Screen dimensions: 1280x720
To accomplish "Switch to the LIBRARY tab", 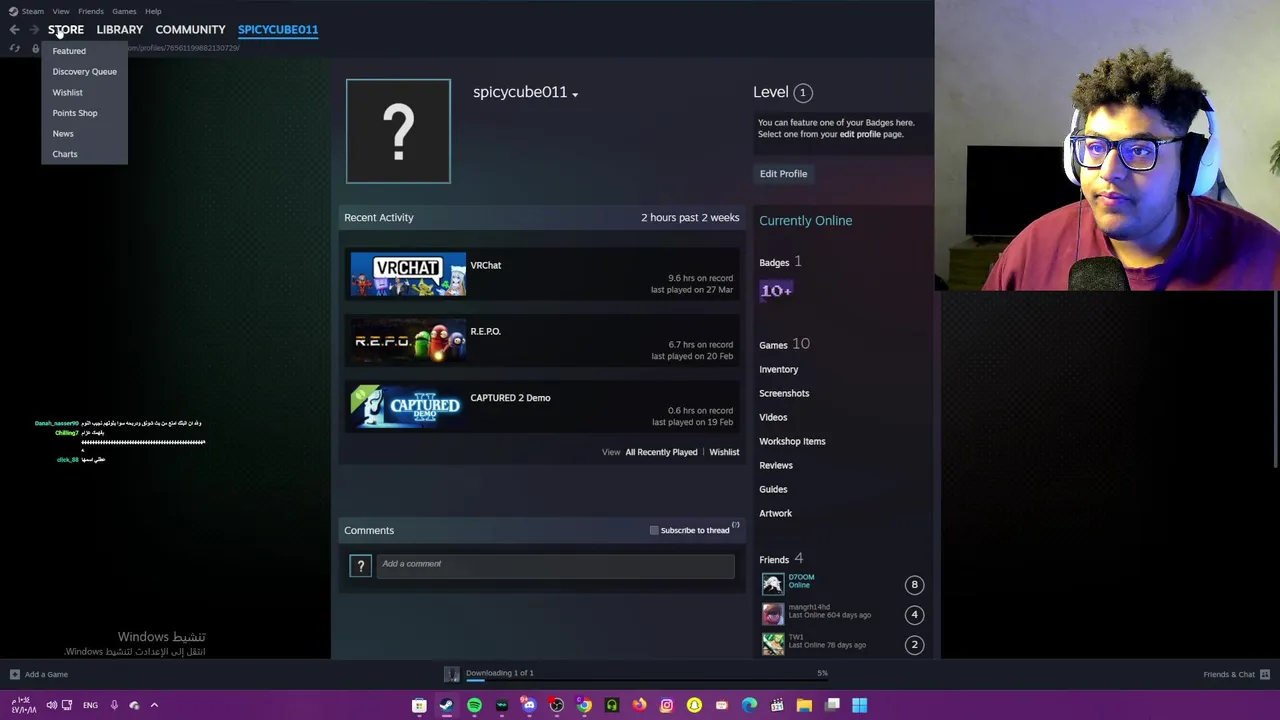I will click(119, 30).
